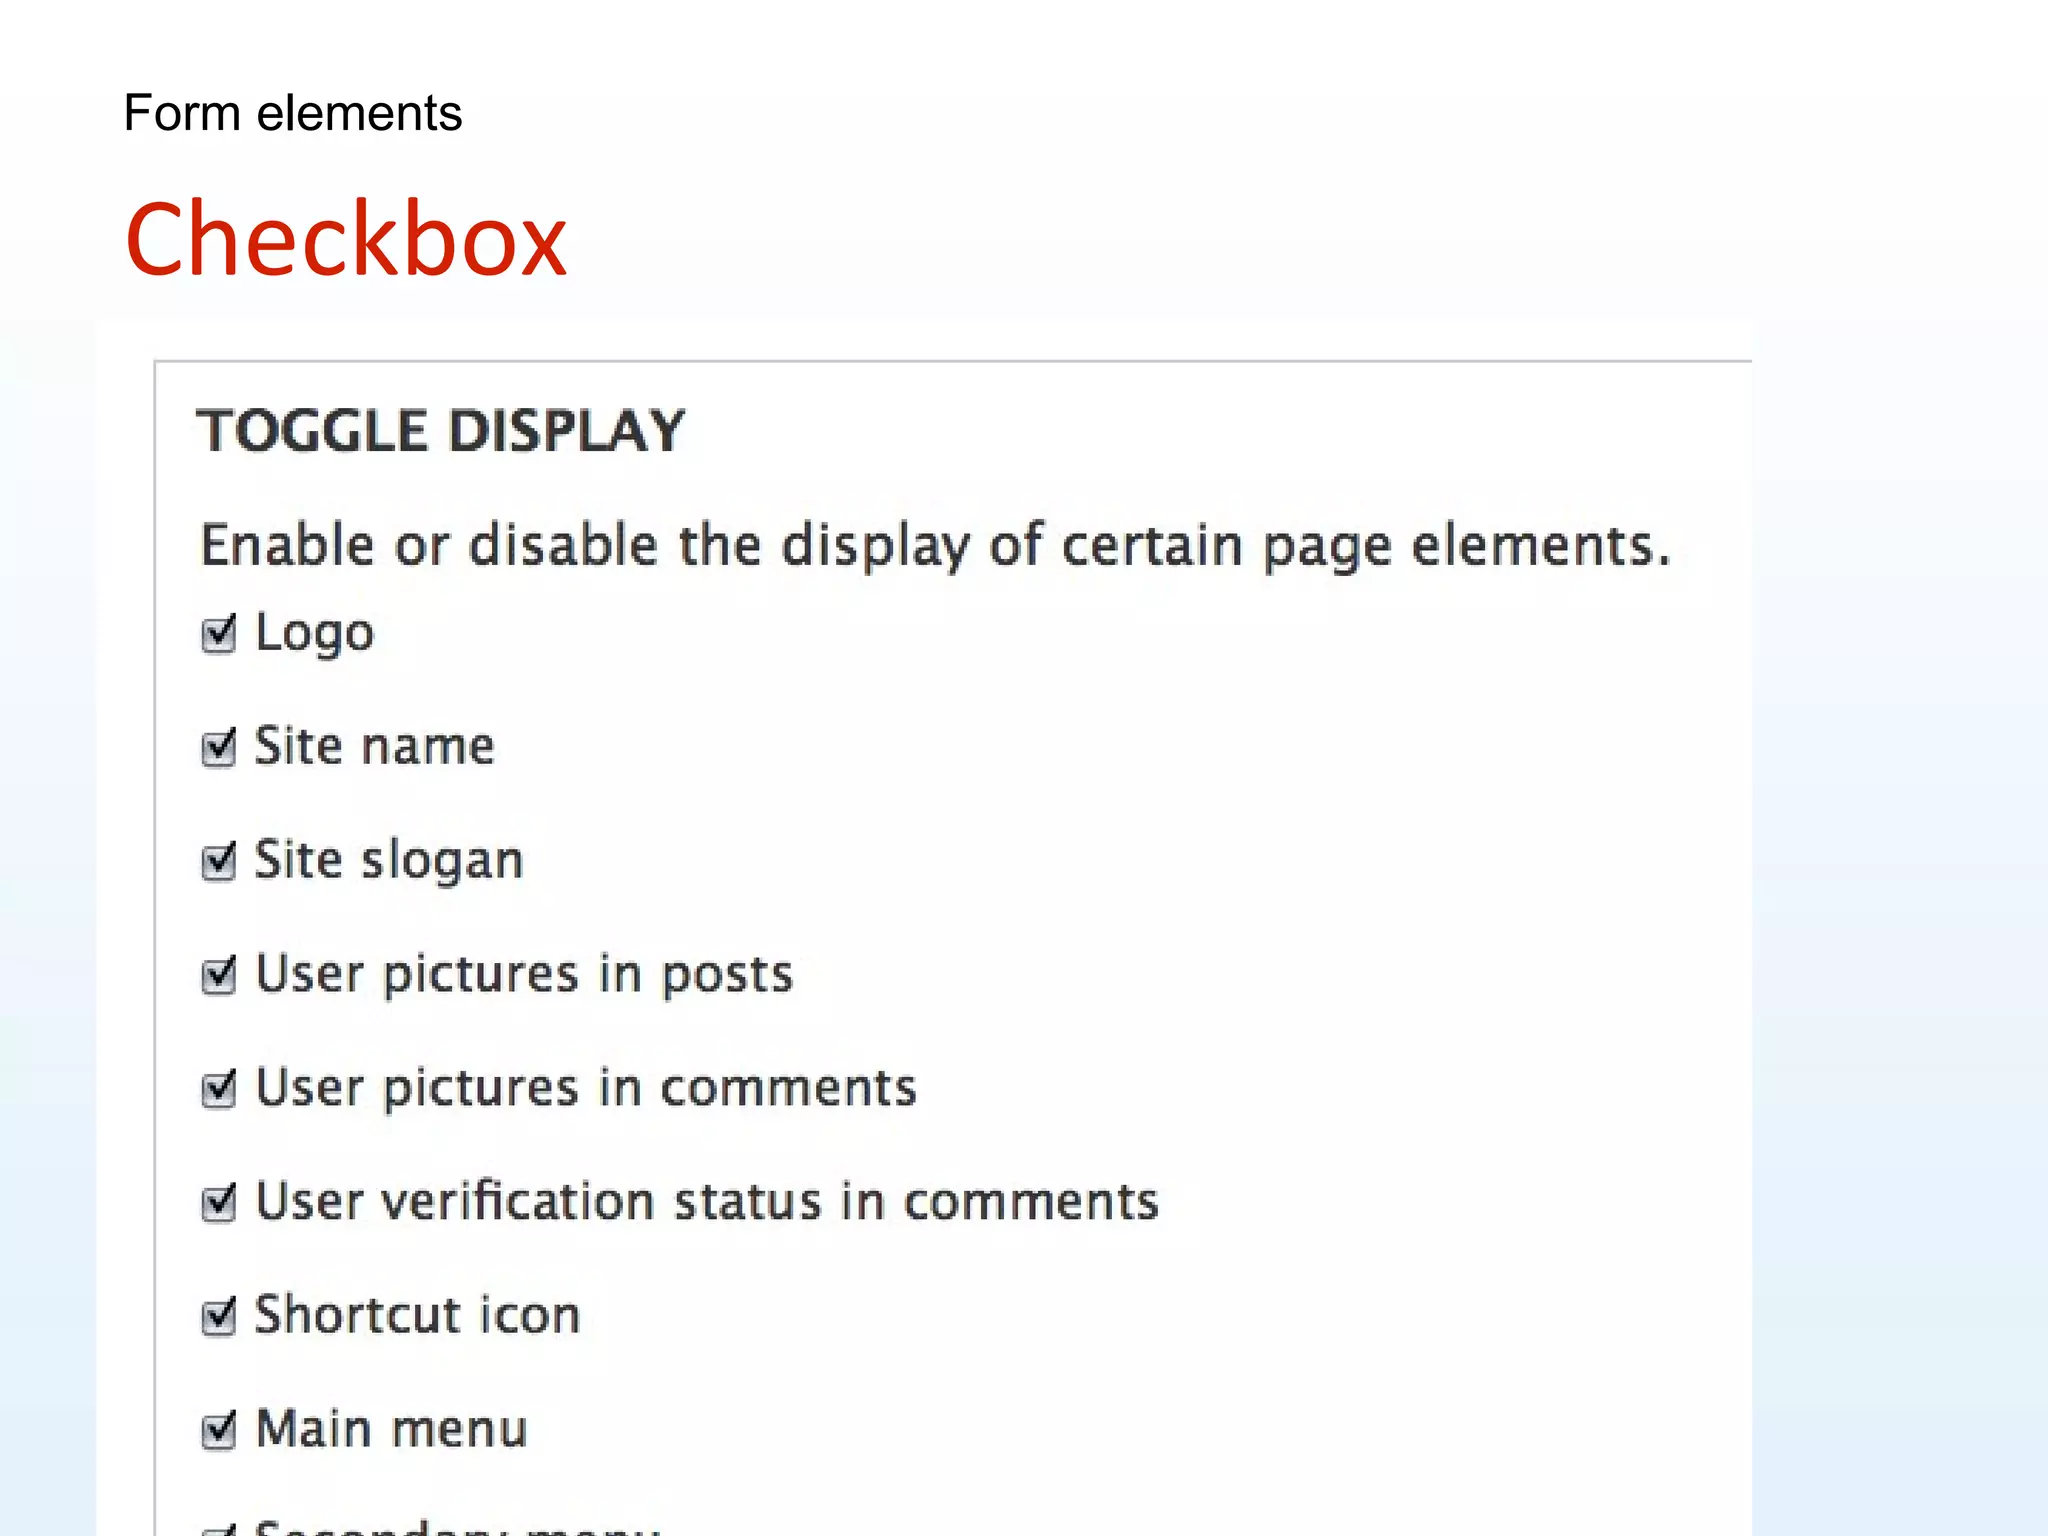Uncheck the Logo checkbox
Screen dimensions: 2048x1536
coord(218,634)
